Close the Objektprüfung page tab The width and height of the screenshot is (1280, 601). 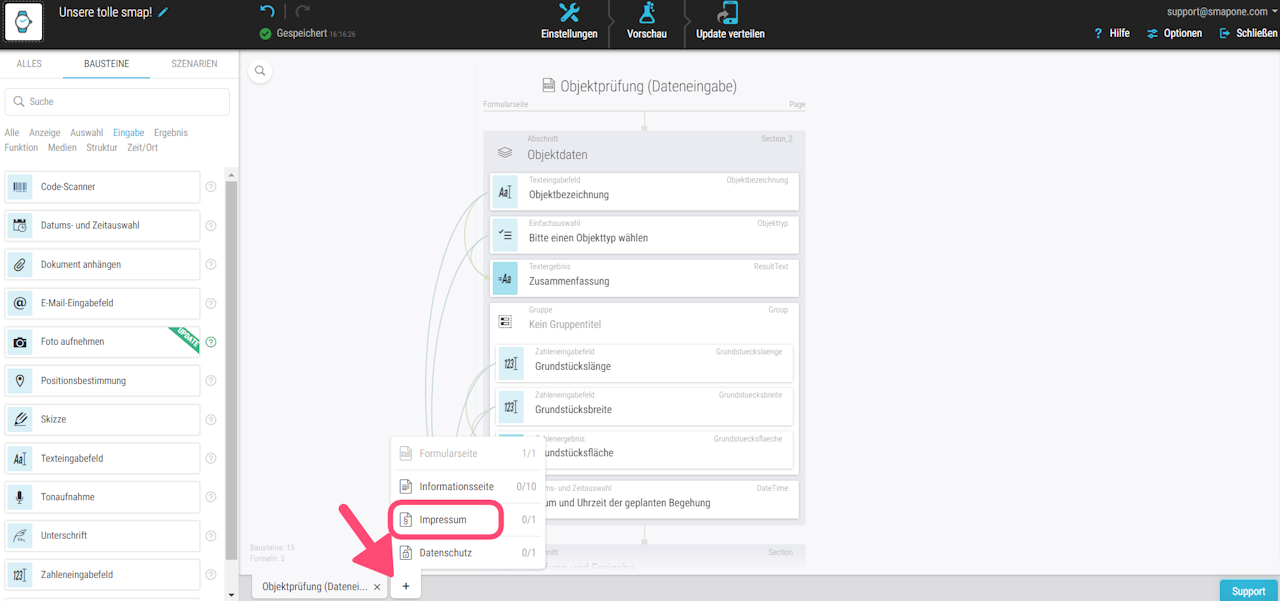(x=377, y=587)
